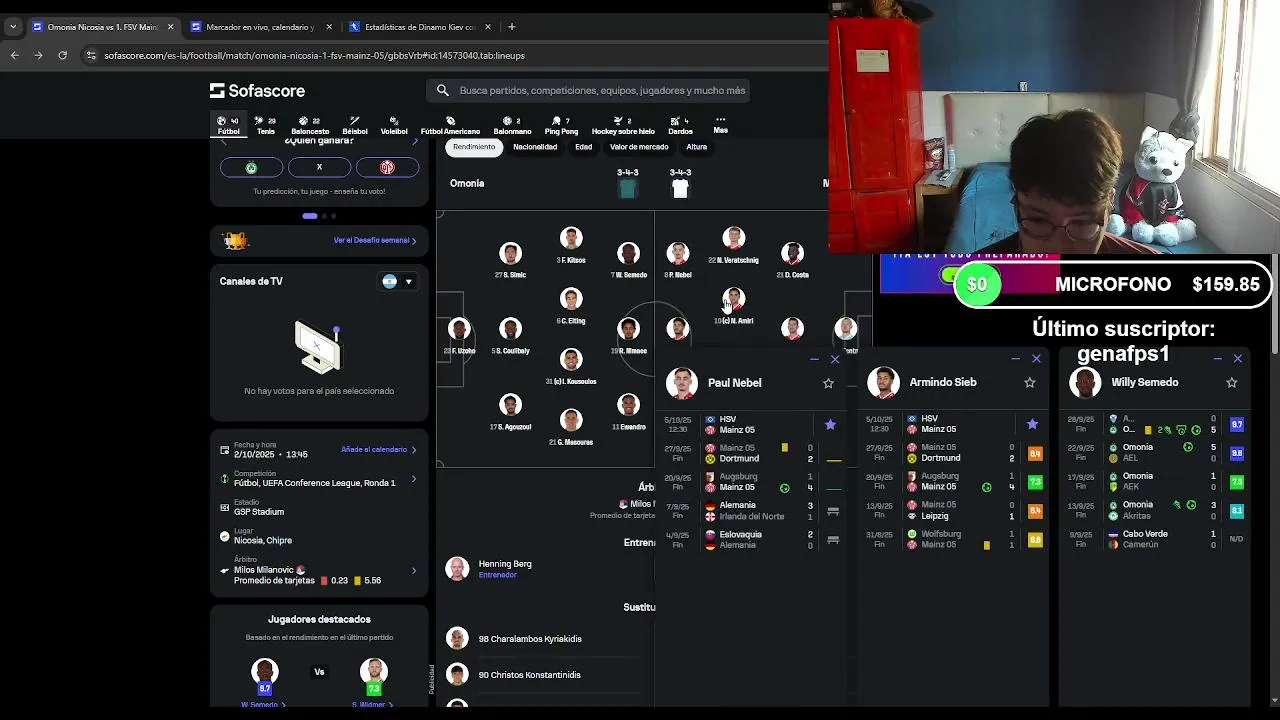1280x720 pixels.
Task: Go to next prediction card arrow
Action: click(414, 141)
